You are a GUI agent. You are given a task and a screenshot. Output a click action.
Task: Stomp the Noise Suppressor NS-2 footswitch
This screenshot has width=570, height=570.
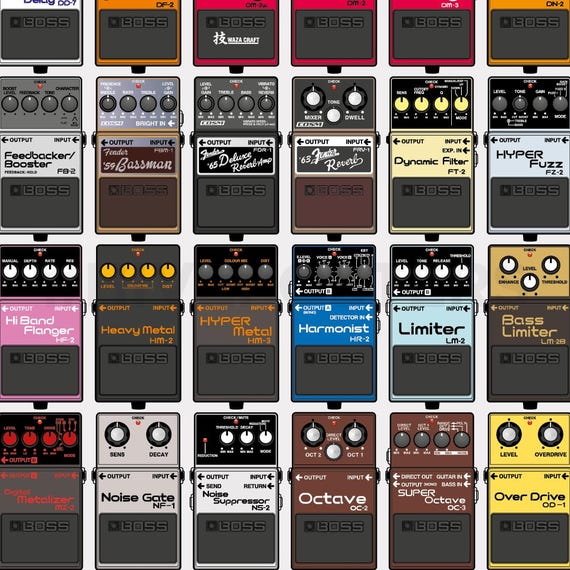pos(236,539)
